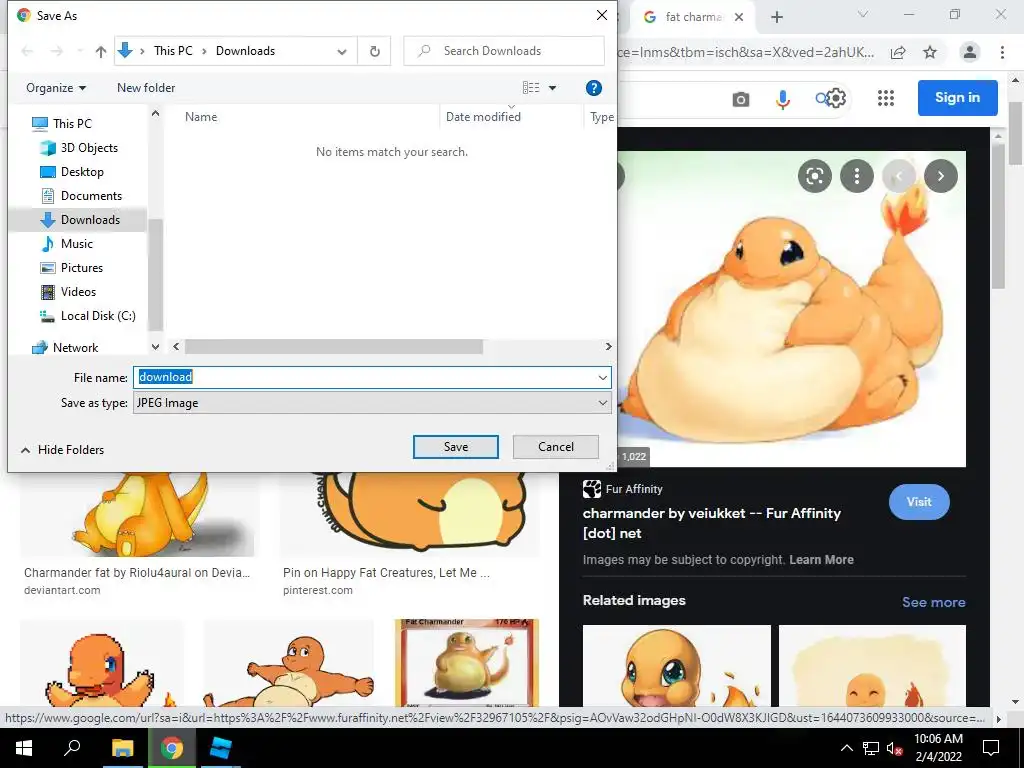Screen dimensions: 1024x768
Task: Click Downloads in the address breadcrumb
Action: click(246, 51)
